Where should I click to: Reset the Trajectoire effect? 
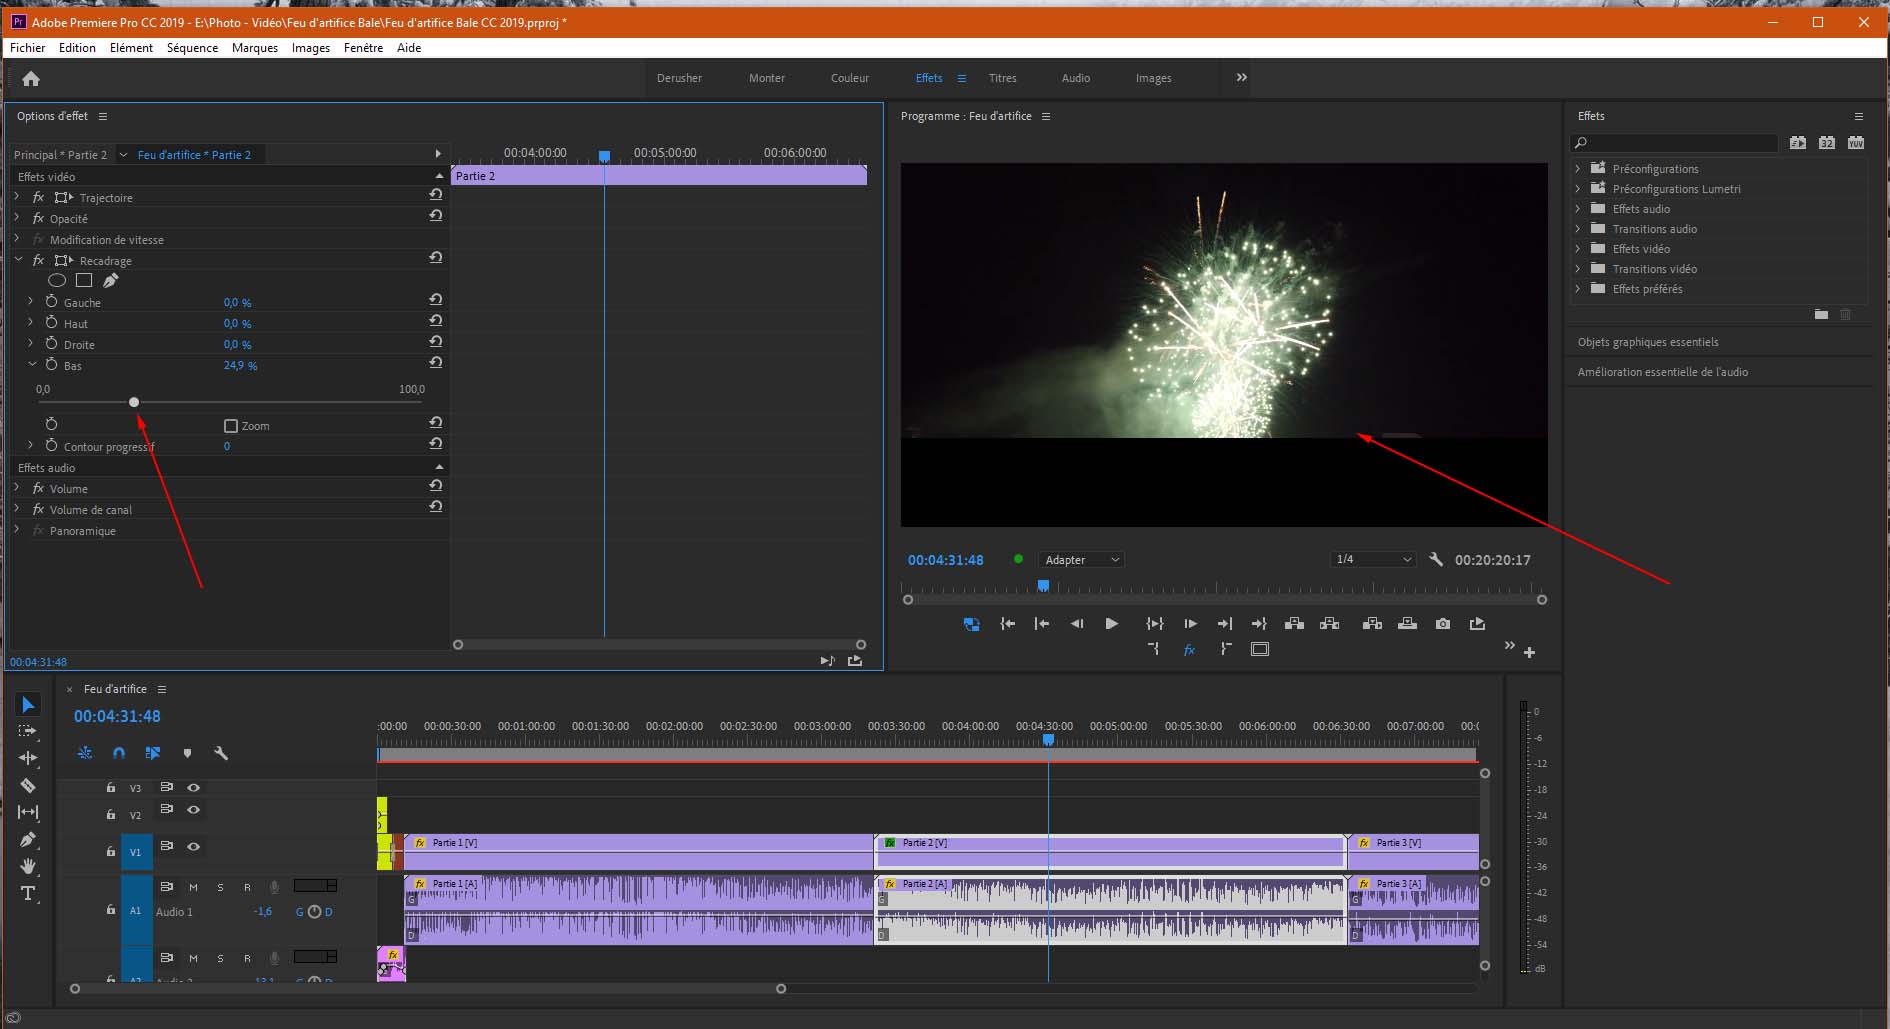(436, 195)
